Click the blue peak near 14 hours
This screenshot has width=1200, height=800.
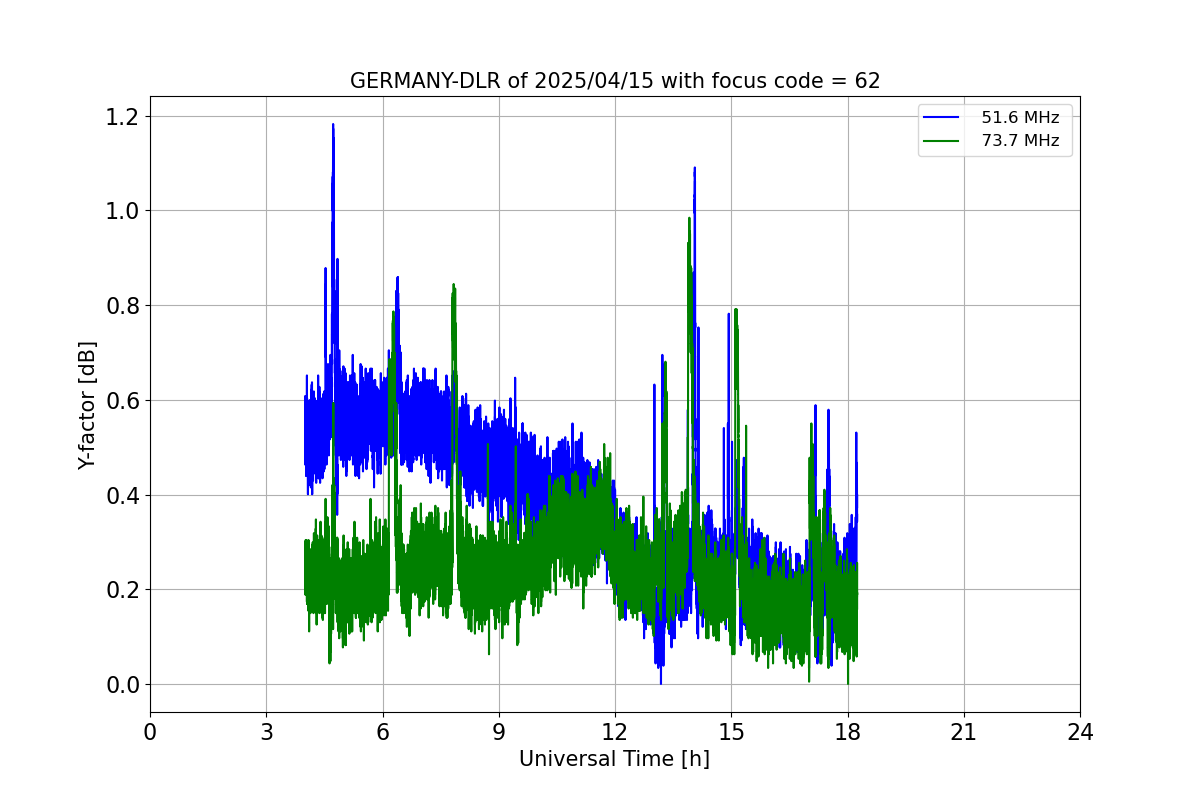(694, 170)
